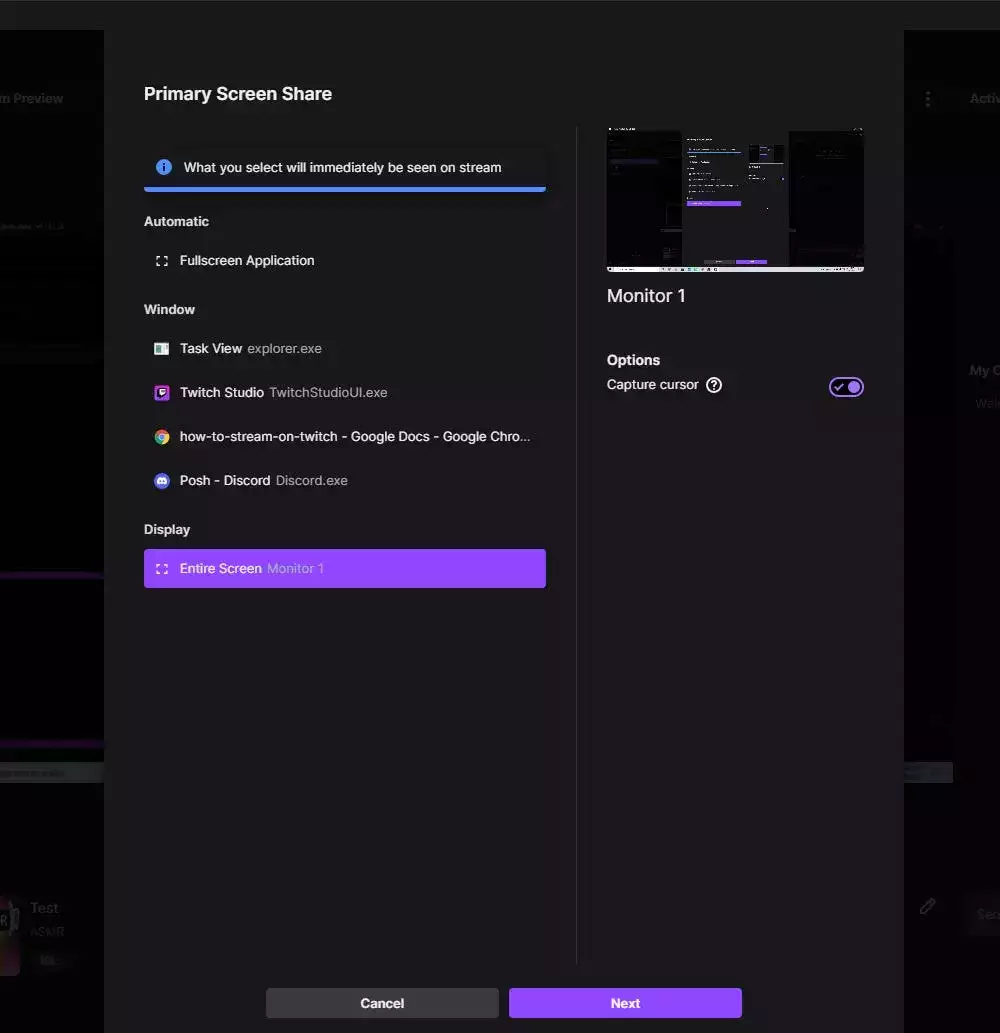Click the "Options" heading
Screen dimensions: 1000x1033
pos(633,360)
